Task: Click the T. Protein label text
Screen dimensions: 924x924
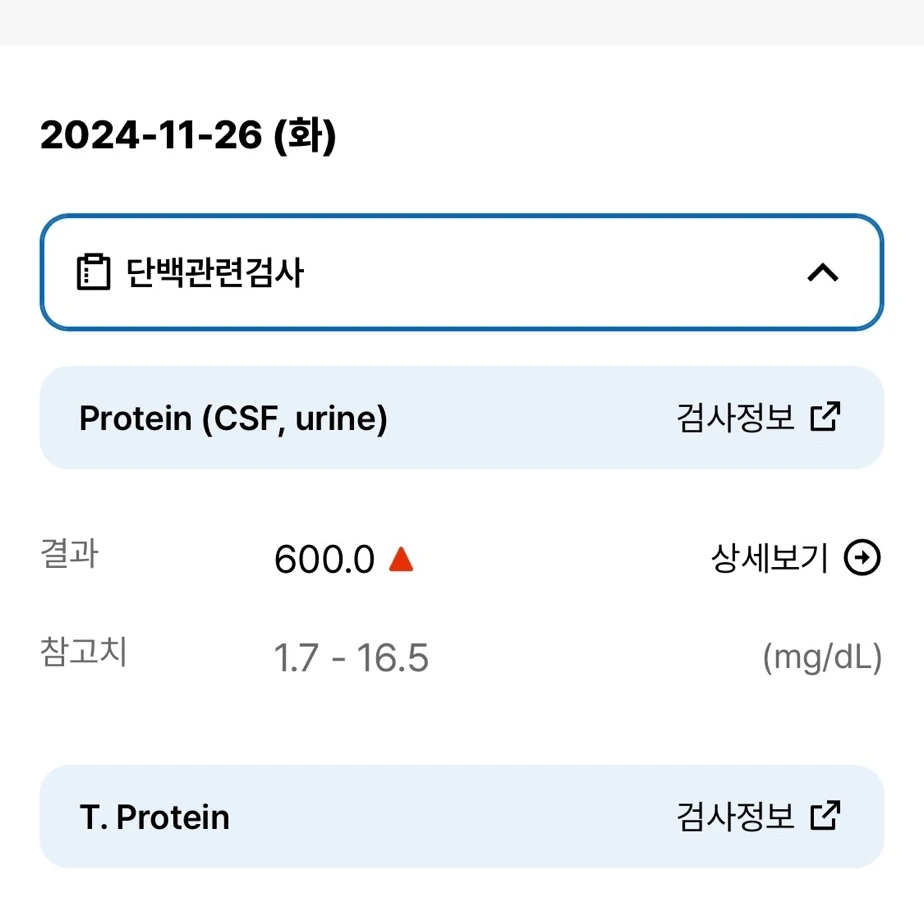Action: (x=154, y=817)
